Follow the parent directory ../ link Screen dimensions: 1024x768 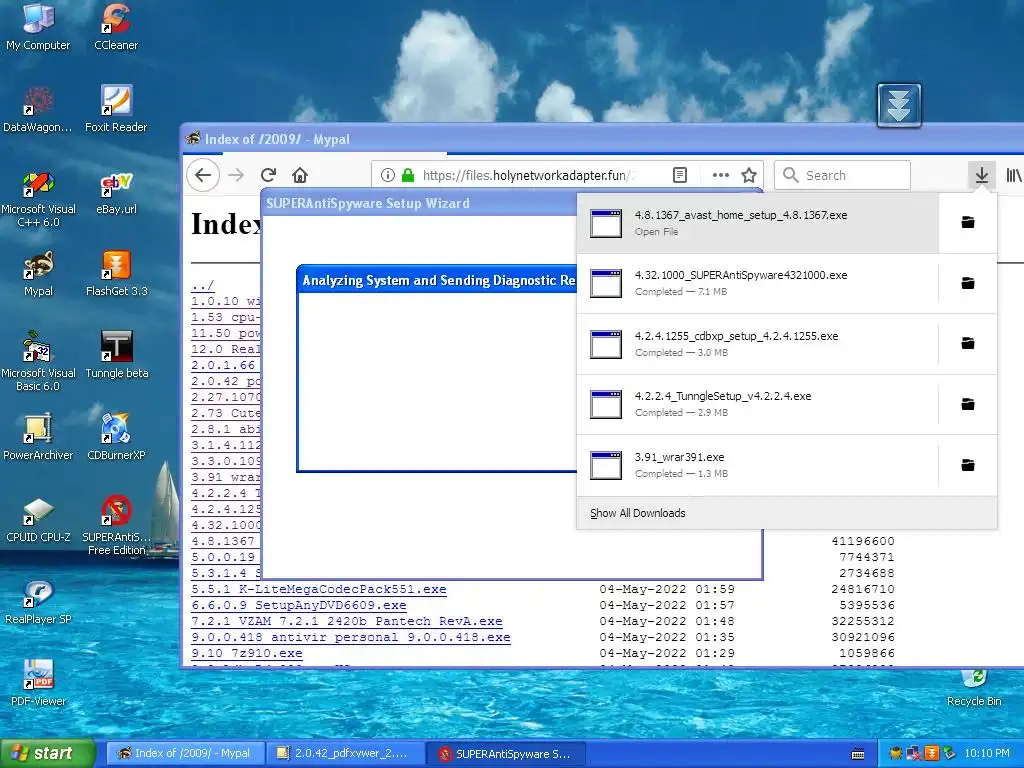click(x=202, y=285)
